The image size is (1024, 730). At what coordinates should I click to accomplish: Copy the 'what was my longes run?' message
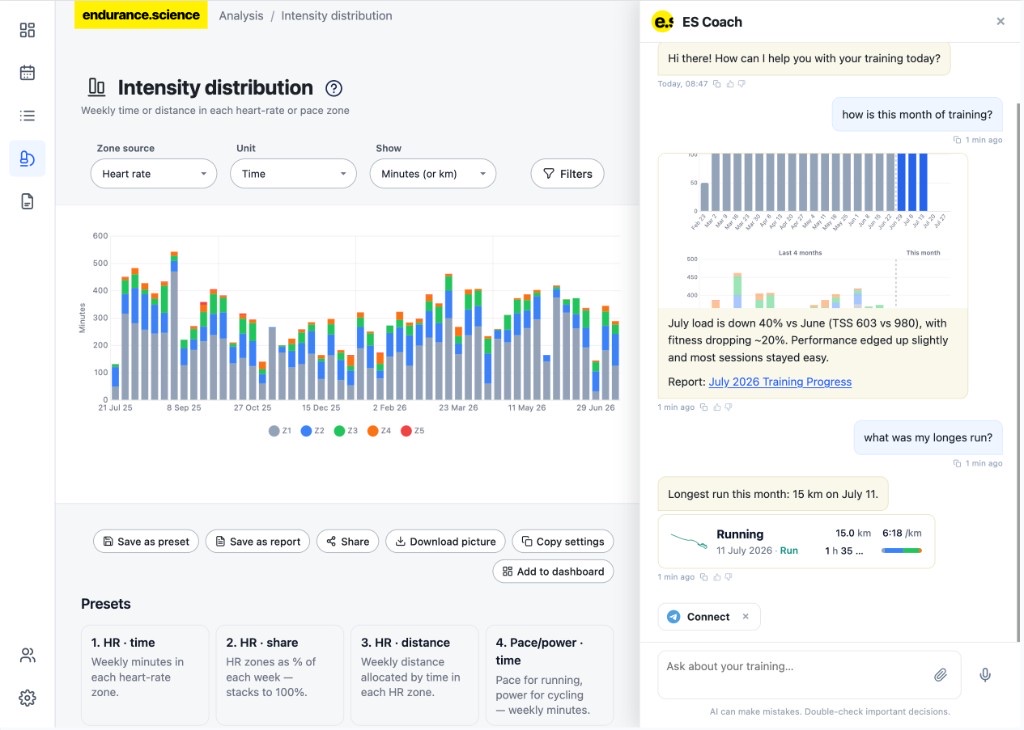957,463
